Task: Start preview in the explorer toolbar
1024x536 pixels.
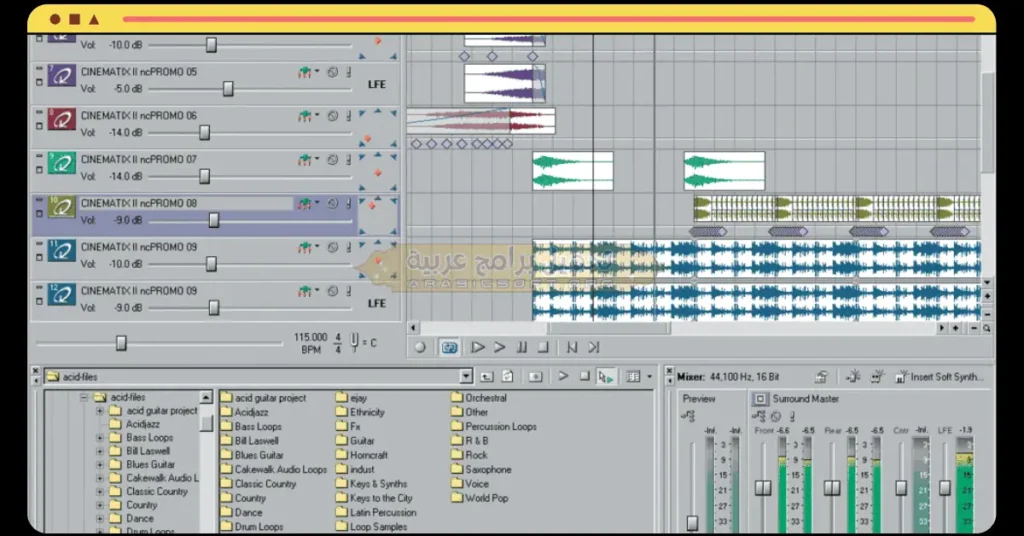Action: pos(563,376)
